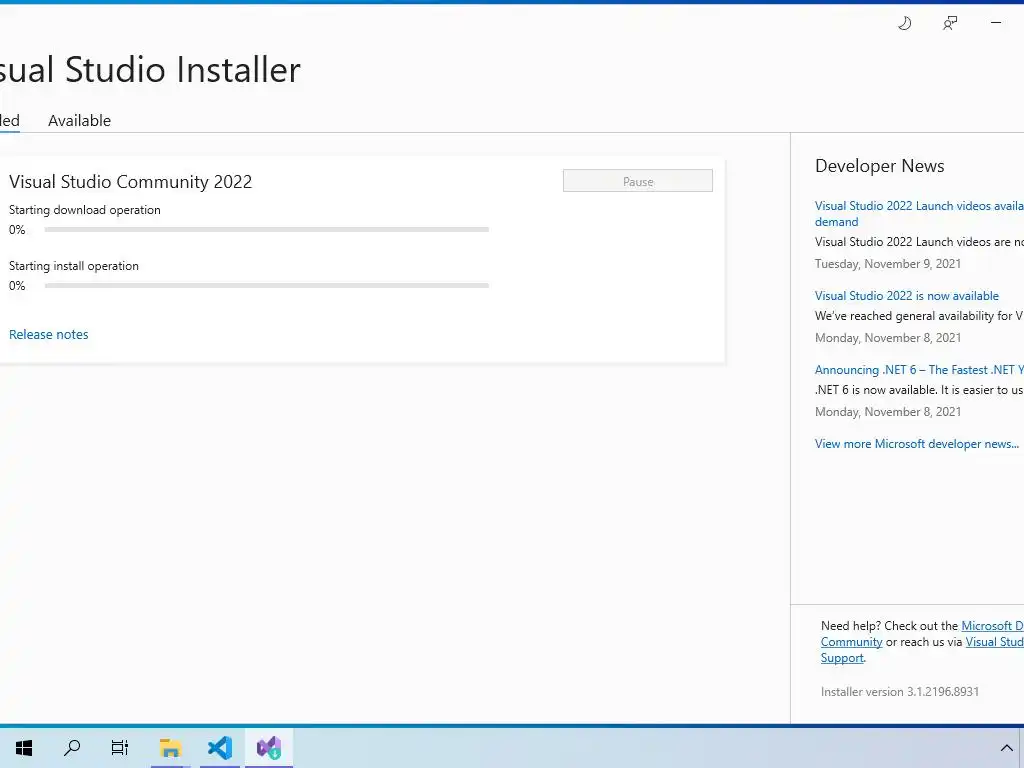Open Task View on taskbar
The image size is (1024, 768).
point(120,748)
